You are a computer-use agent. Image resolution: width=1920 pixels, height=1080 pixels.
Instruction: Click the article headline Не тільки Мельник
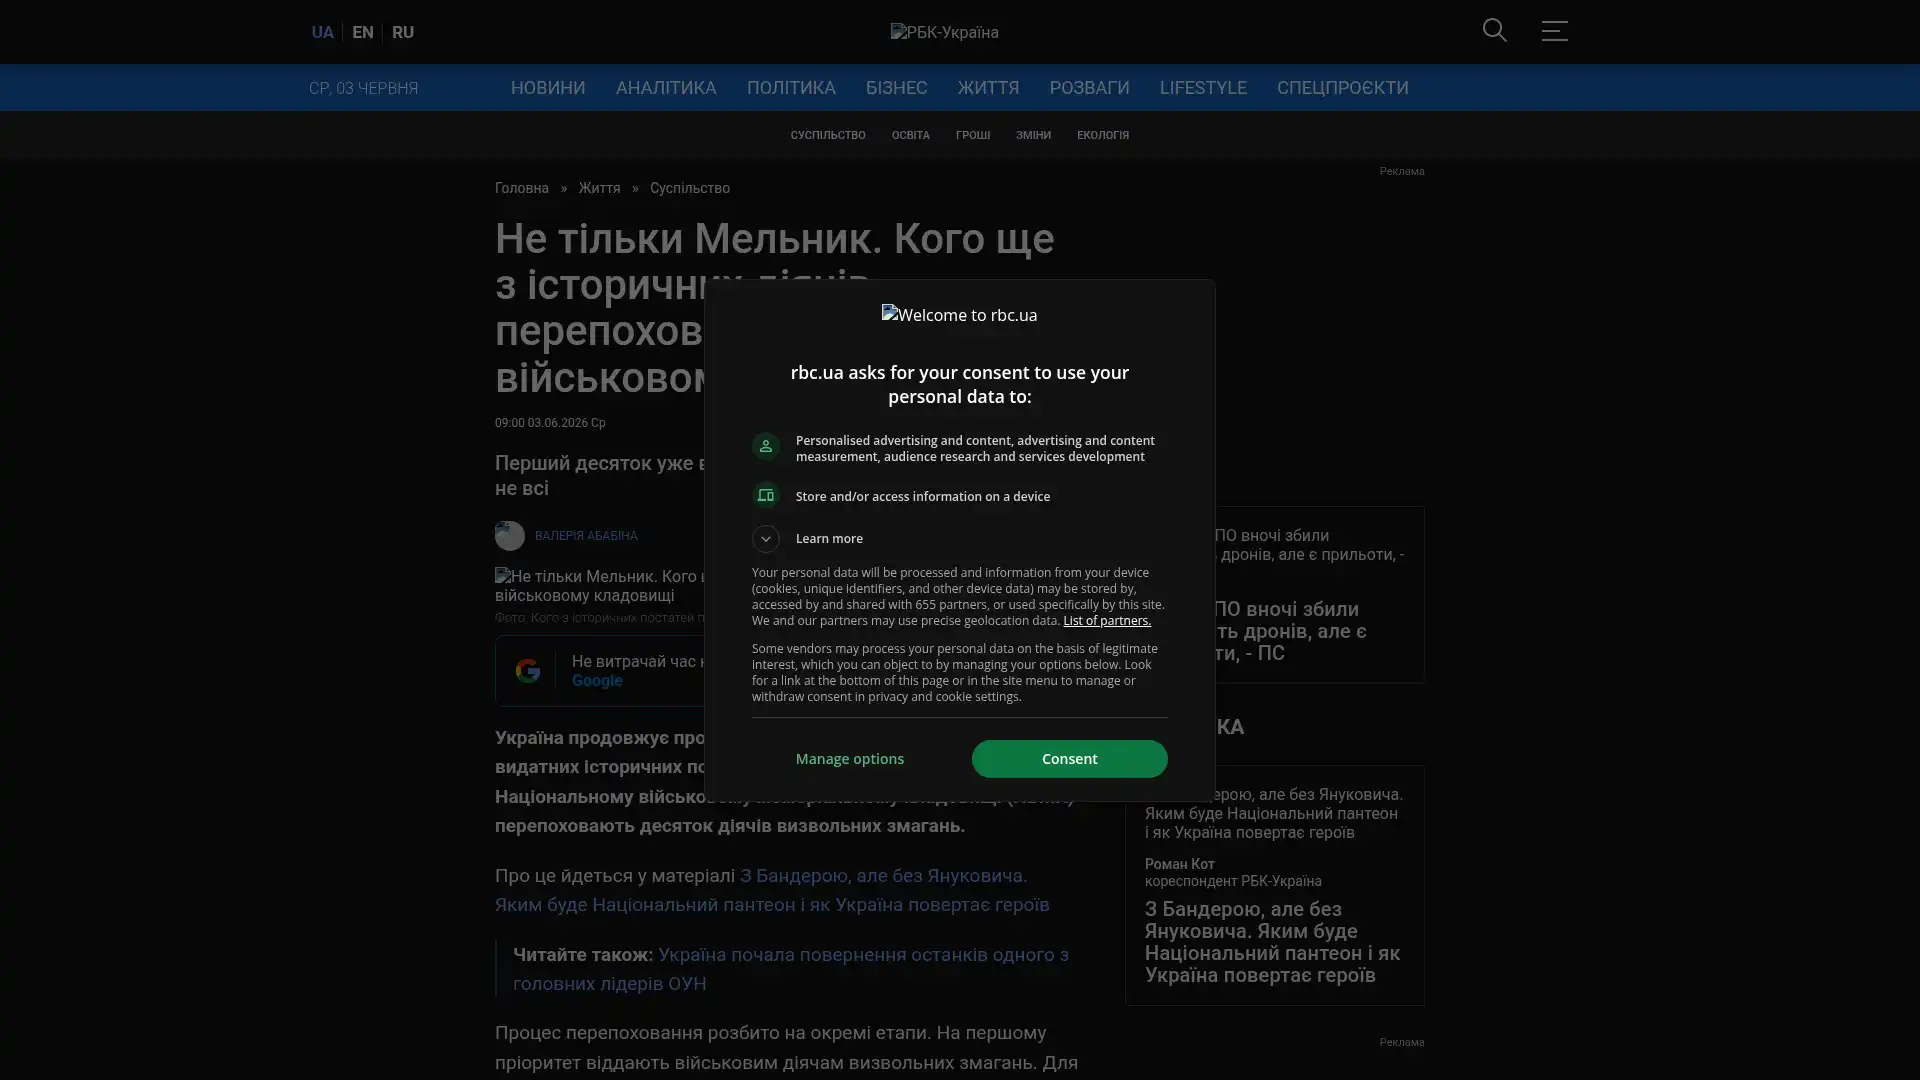tap(774, 309)
